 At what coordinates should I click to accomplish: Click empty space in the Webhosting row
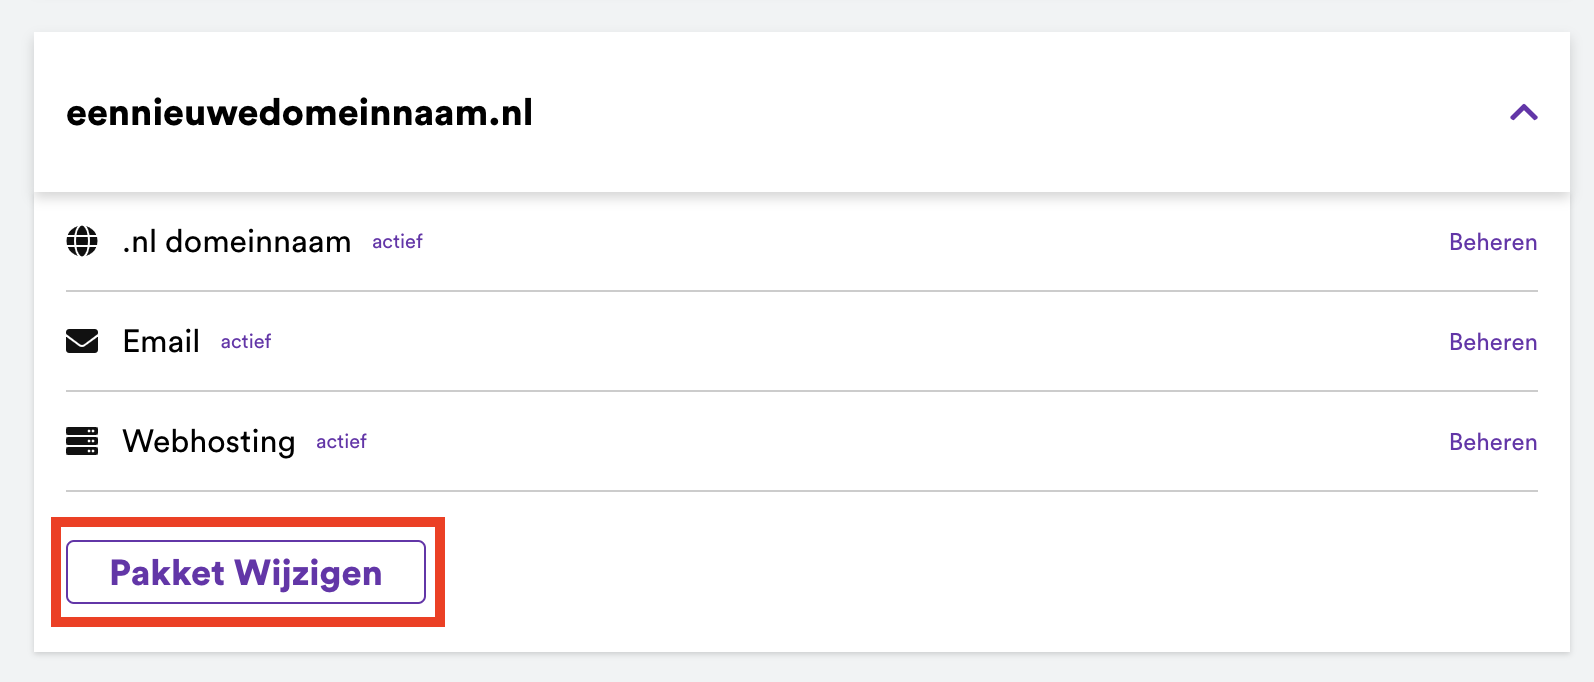pos(900,442)
